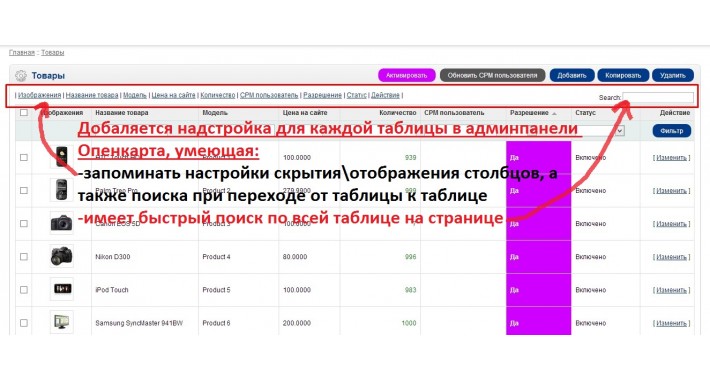The height and width of the screenshot is (380, 710).
Task: Click the Товары page heading
Action: point(48,76)
